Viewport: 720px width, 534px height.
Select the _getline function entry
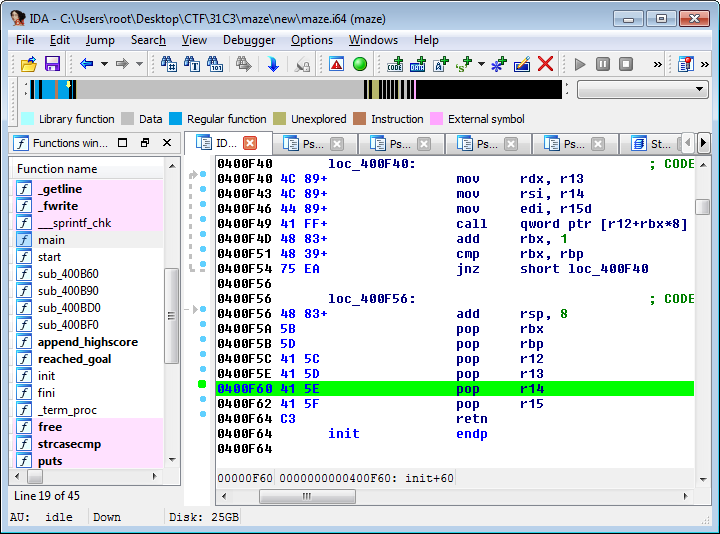[60, 189]
